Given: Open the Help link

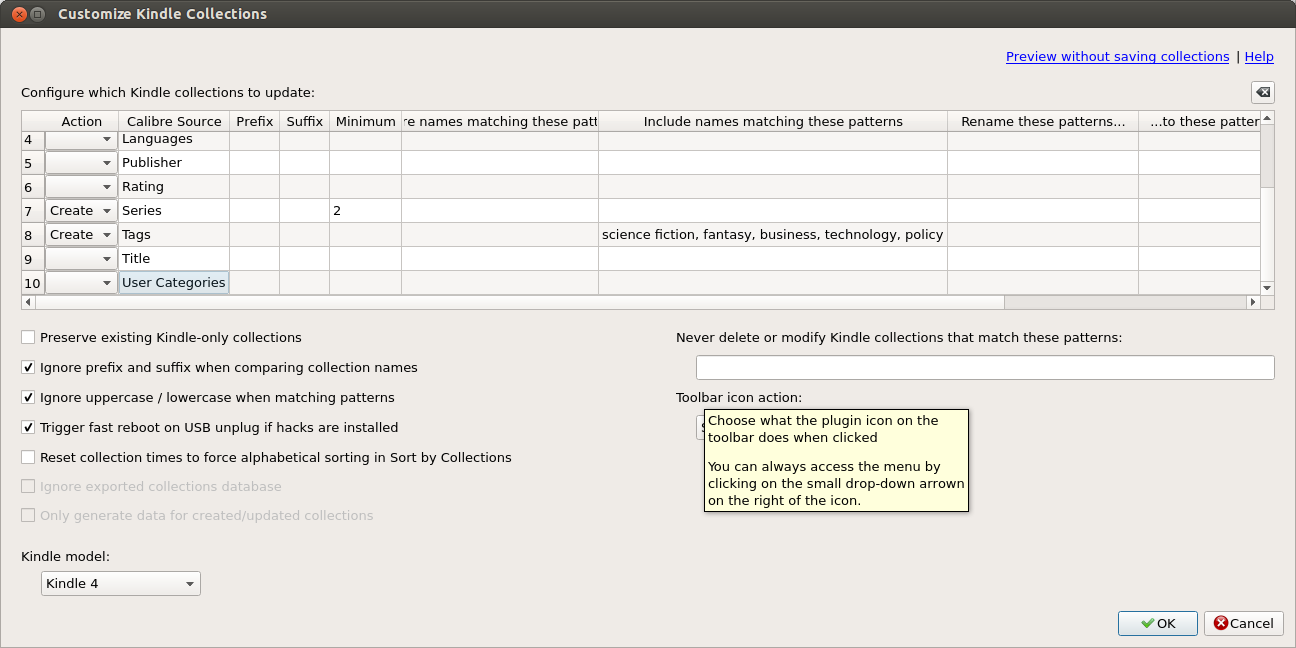Looking at the screenshot, I should click(1259, 57).
